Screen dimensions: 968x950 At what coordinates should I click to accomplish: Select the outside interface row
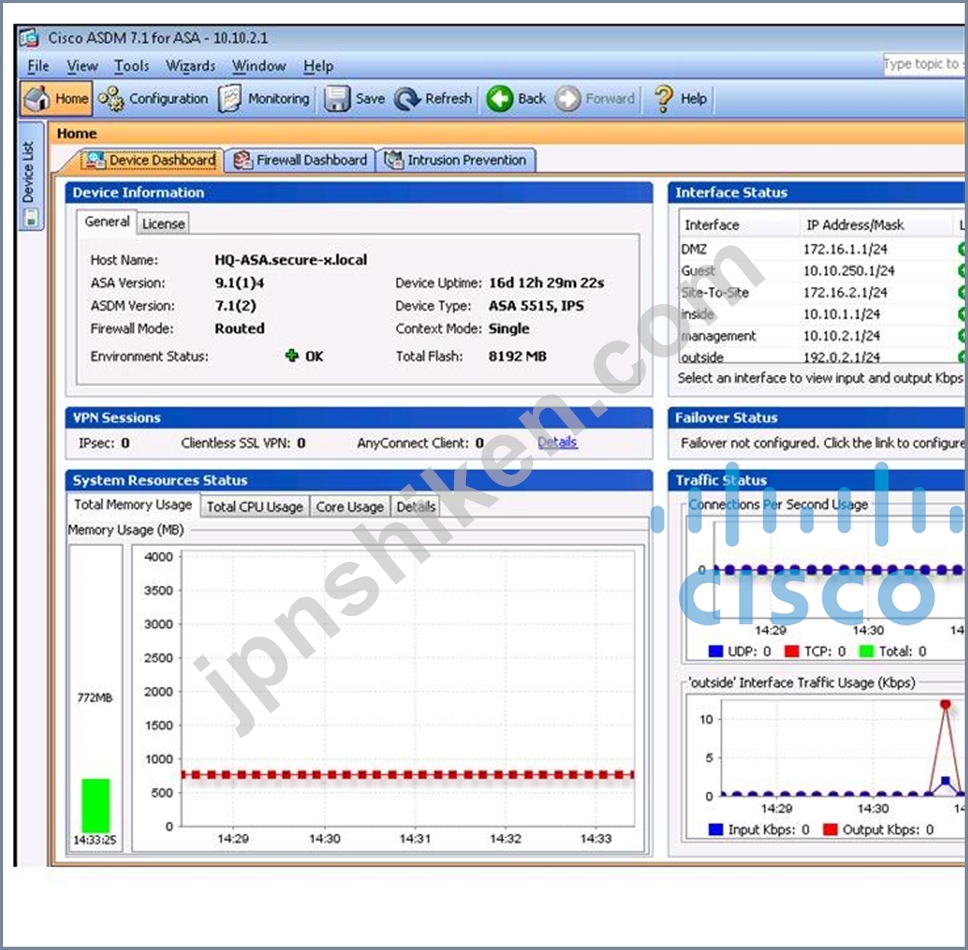point(822,356)
